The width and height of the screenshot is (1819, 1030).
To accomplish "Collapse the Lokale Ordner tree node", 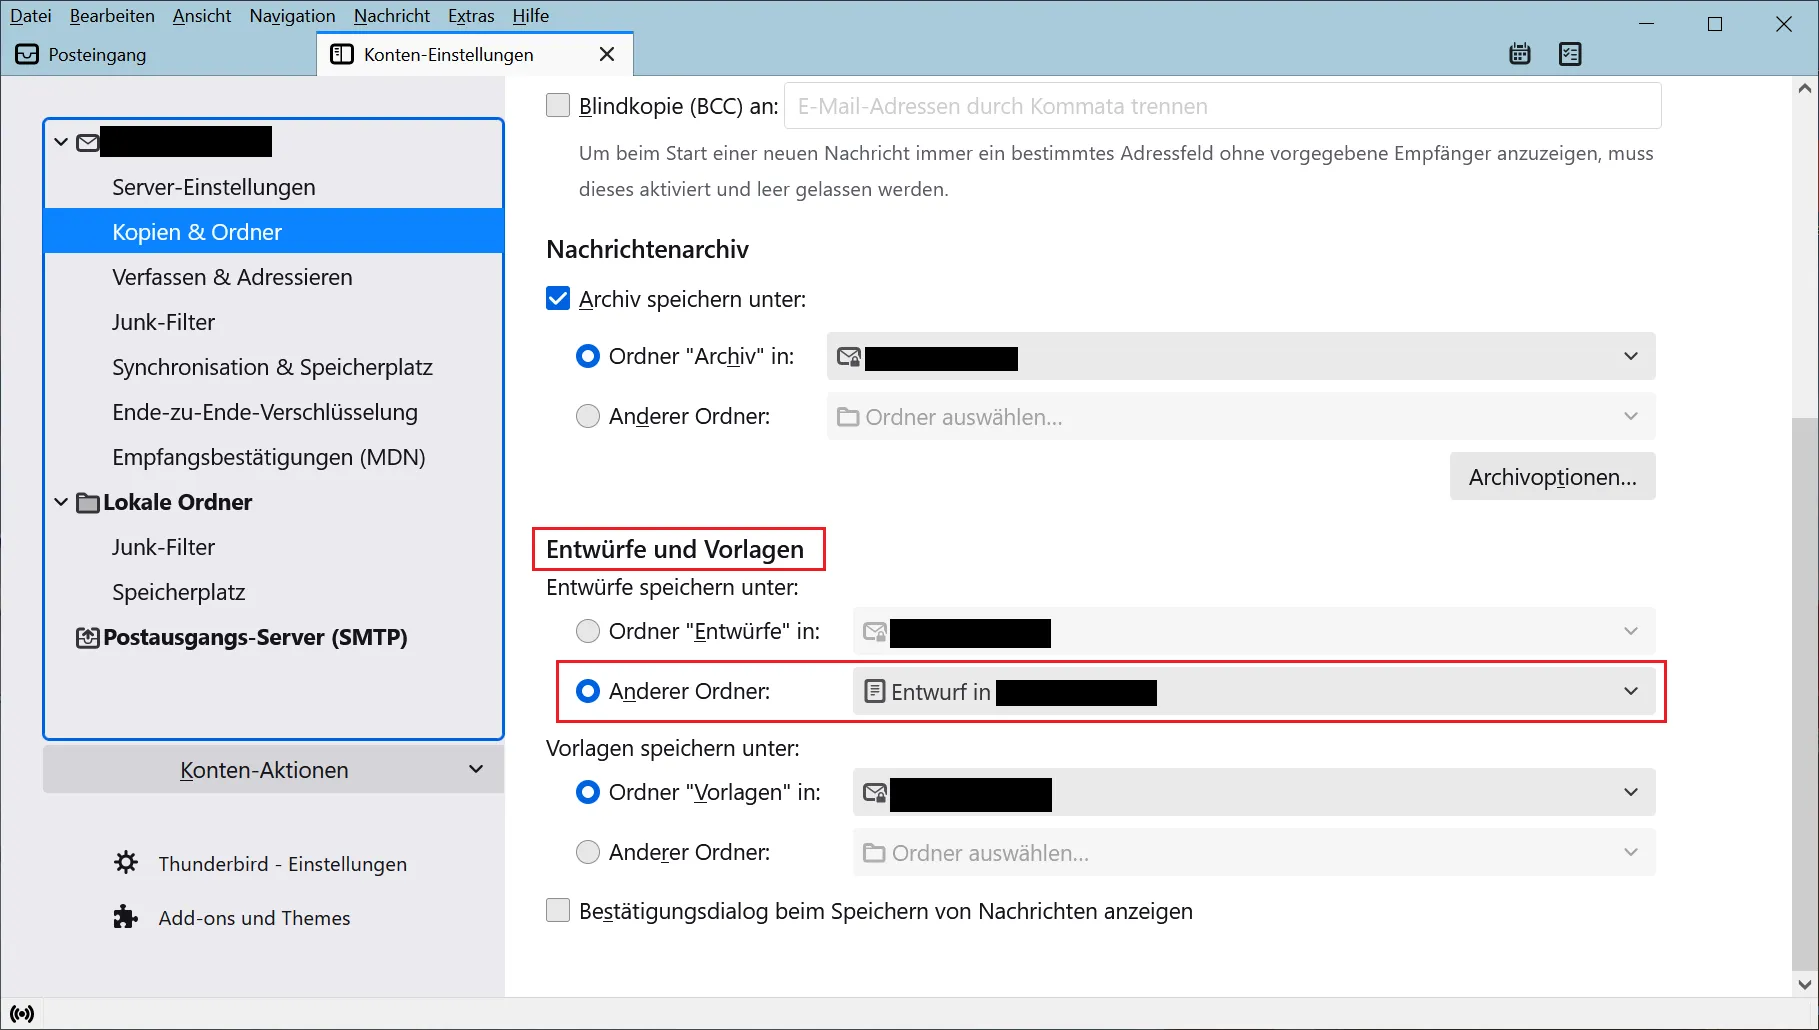I will [61, 502].
